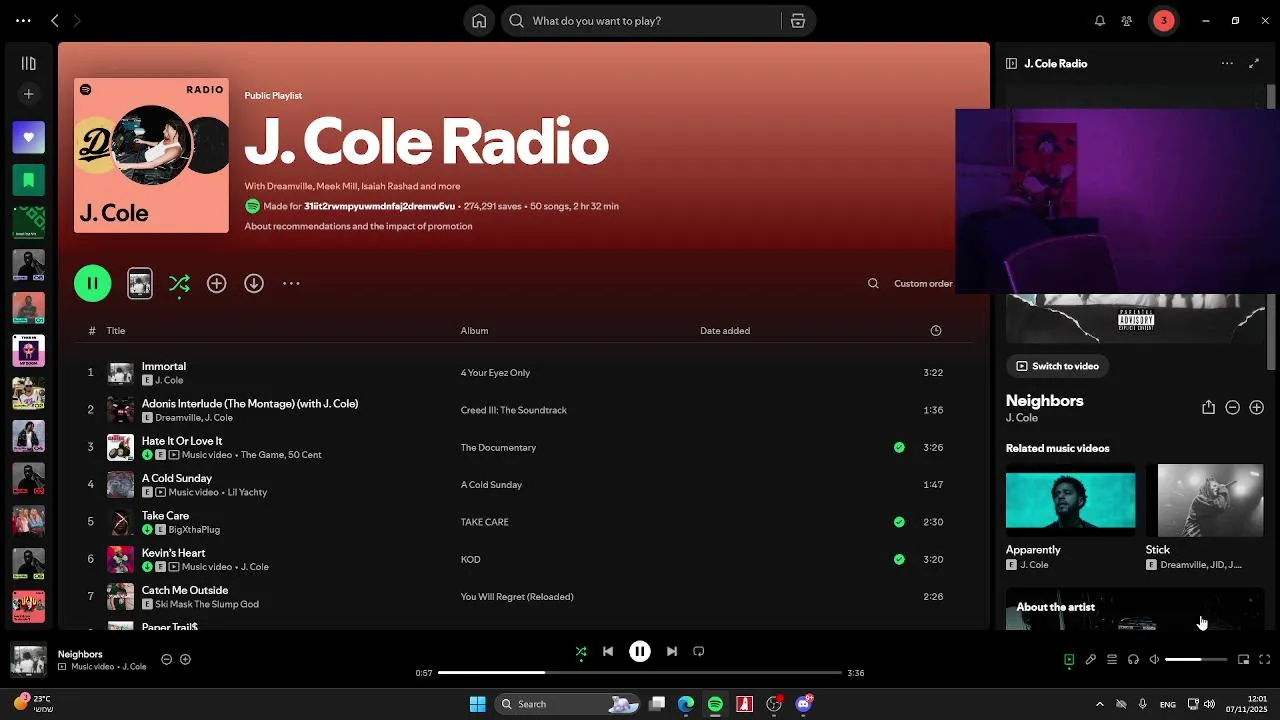
Task: Open the Liked Songs heart playlist
Action: click(28, 137)
